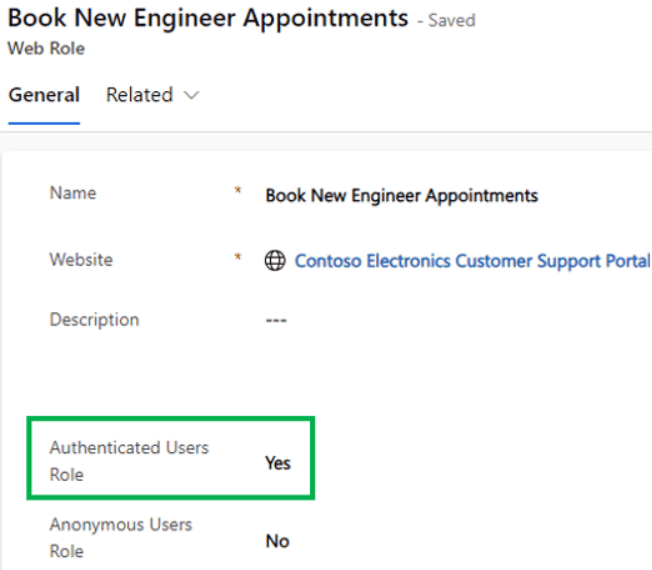Click the empty Description field dashes
The height and width of the screenshot is (570, 652).
tap(276, 321)
